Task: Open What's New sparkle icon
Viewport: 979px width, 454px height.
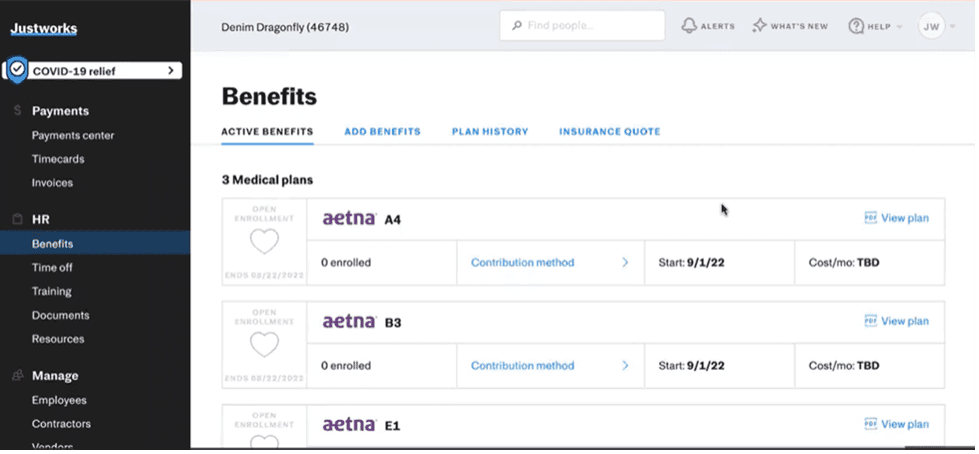Action: click(x=760, y=26)
